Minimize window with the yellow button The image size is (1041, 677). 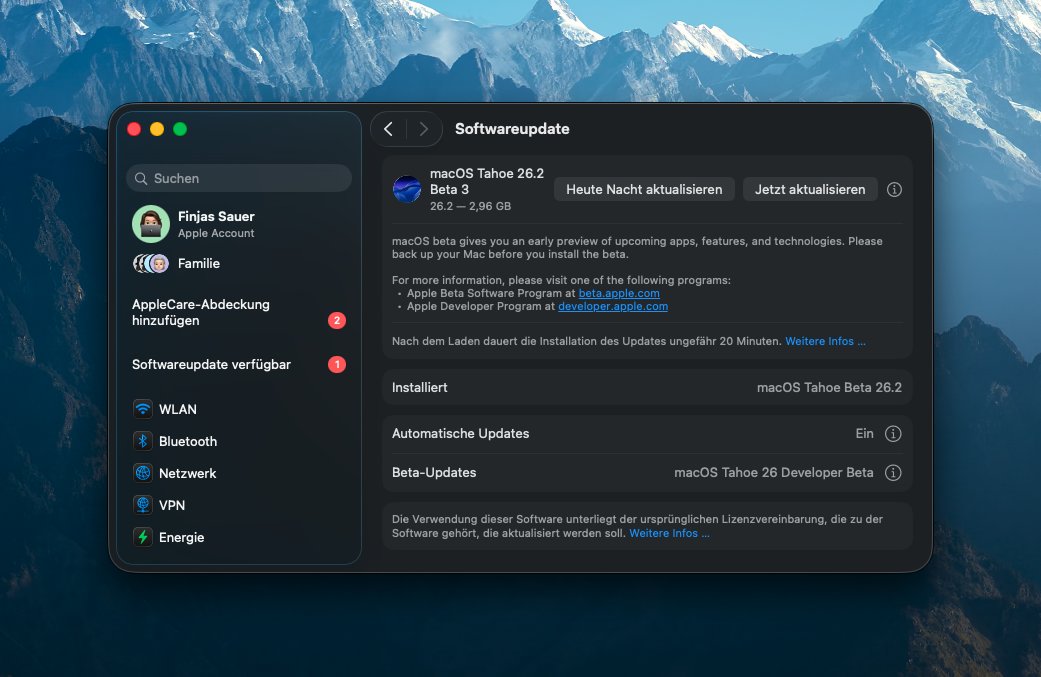pos(157,129)
